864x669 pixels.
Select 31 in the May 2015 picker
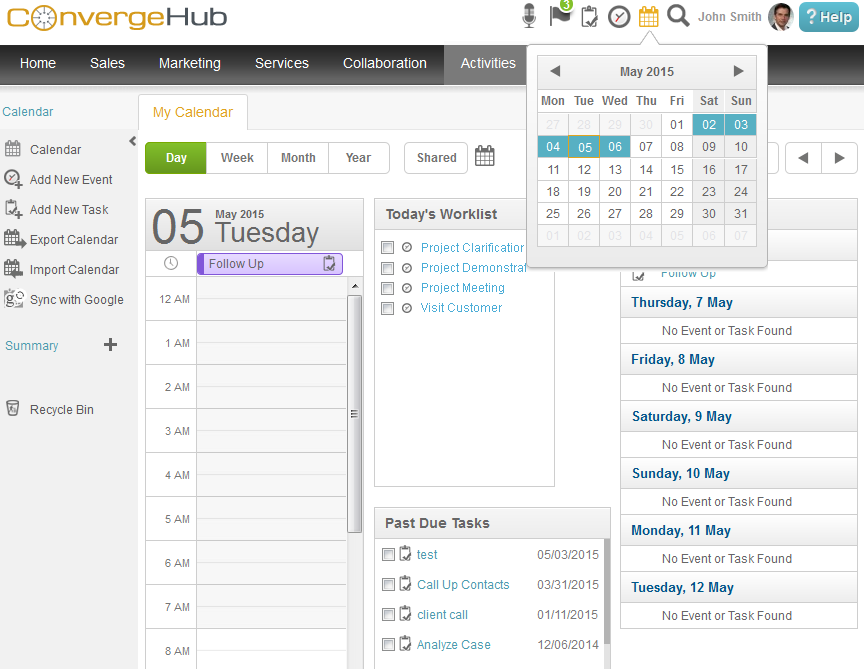pos(741,214)
